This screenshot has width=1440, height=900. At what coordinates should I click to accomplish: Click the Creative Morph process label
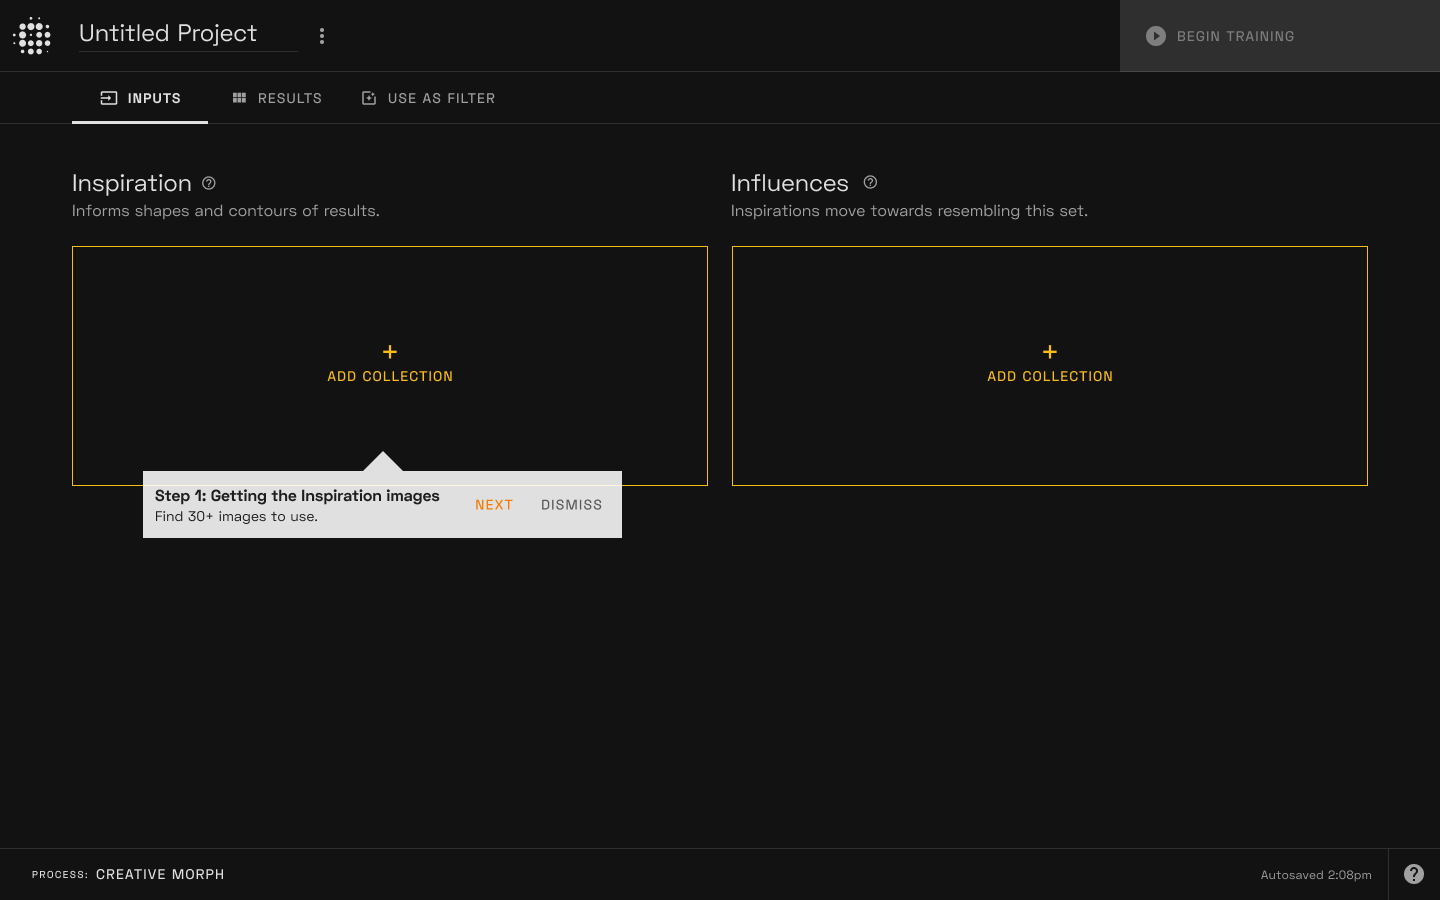click(160, 874)
